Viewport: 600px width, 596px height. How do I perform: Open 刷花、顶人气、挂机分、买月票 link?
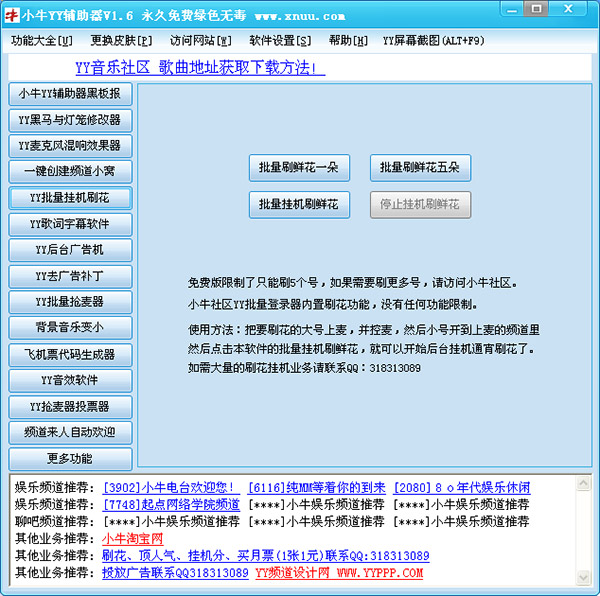click(x=266, y=556)
